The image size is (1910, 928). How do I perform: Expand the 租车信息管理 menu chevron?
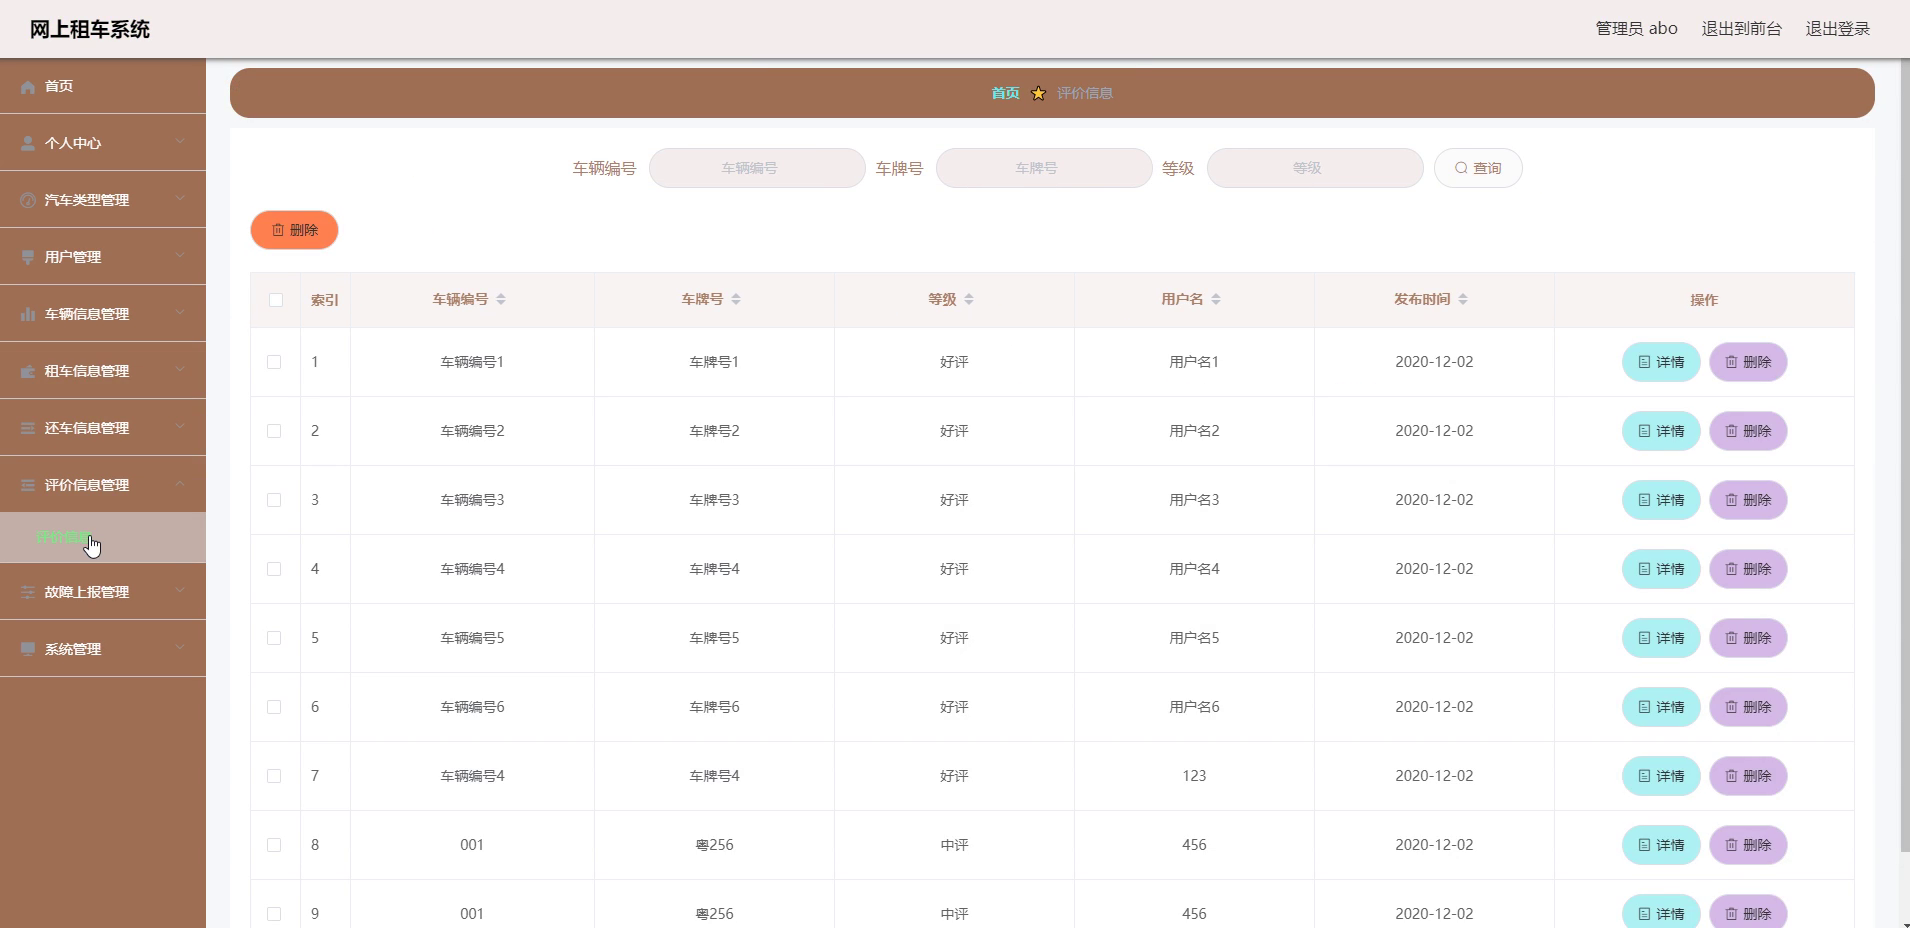click(x=180, y=370)
